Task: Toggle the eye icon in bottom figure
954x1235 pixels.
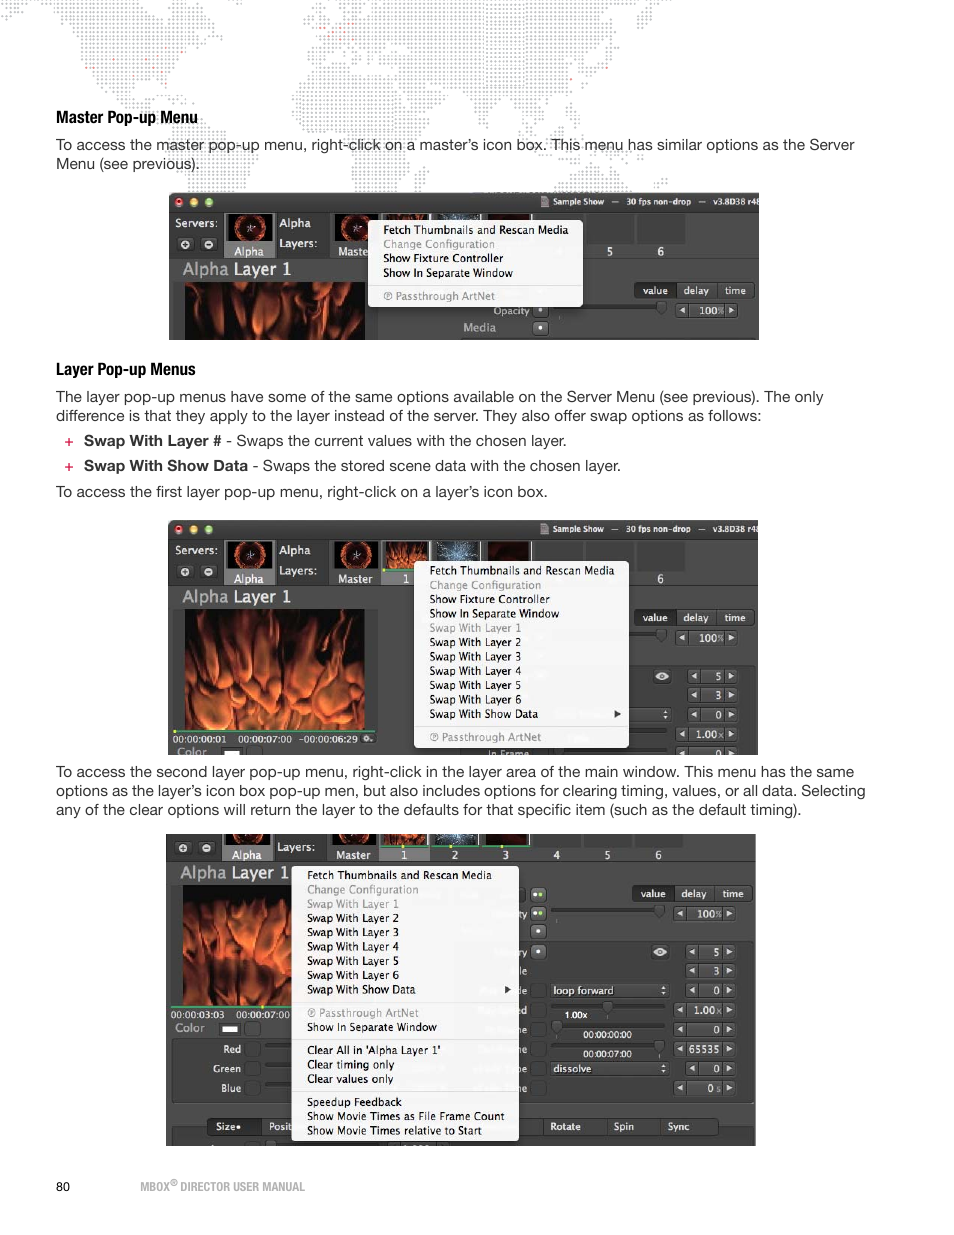Action: (x=660, y=952)
